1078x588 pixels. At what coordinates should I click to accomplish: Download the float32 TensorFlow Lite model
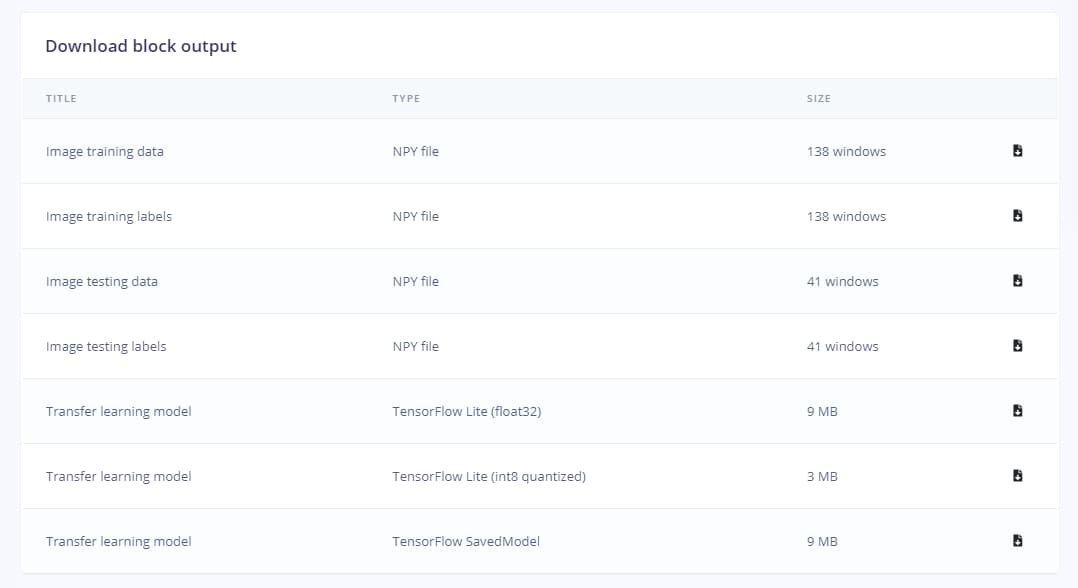(x=1017, y=411)
